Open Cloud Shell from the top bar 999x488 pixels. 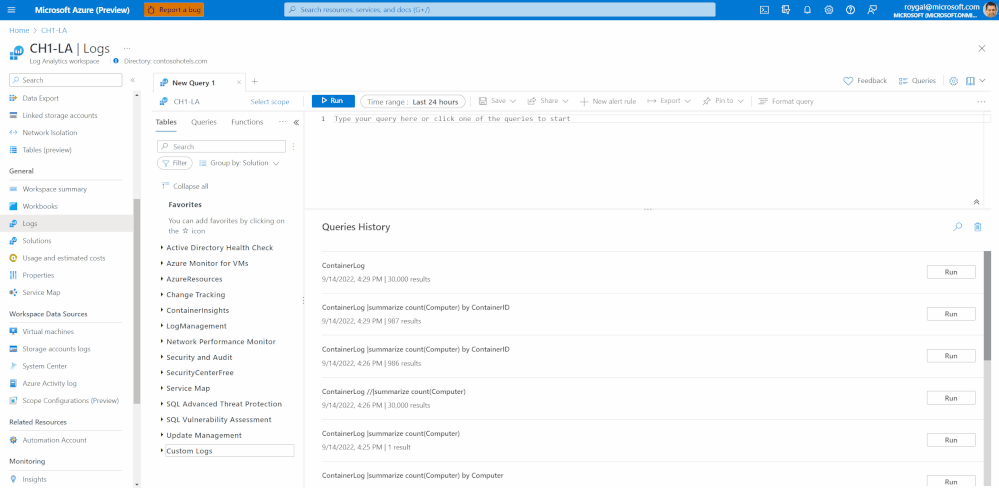point(765,10)
